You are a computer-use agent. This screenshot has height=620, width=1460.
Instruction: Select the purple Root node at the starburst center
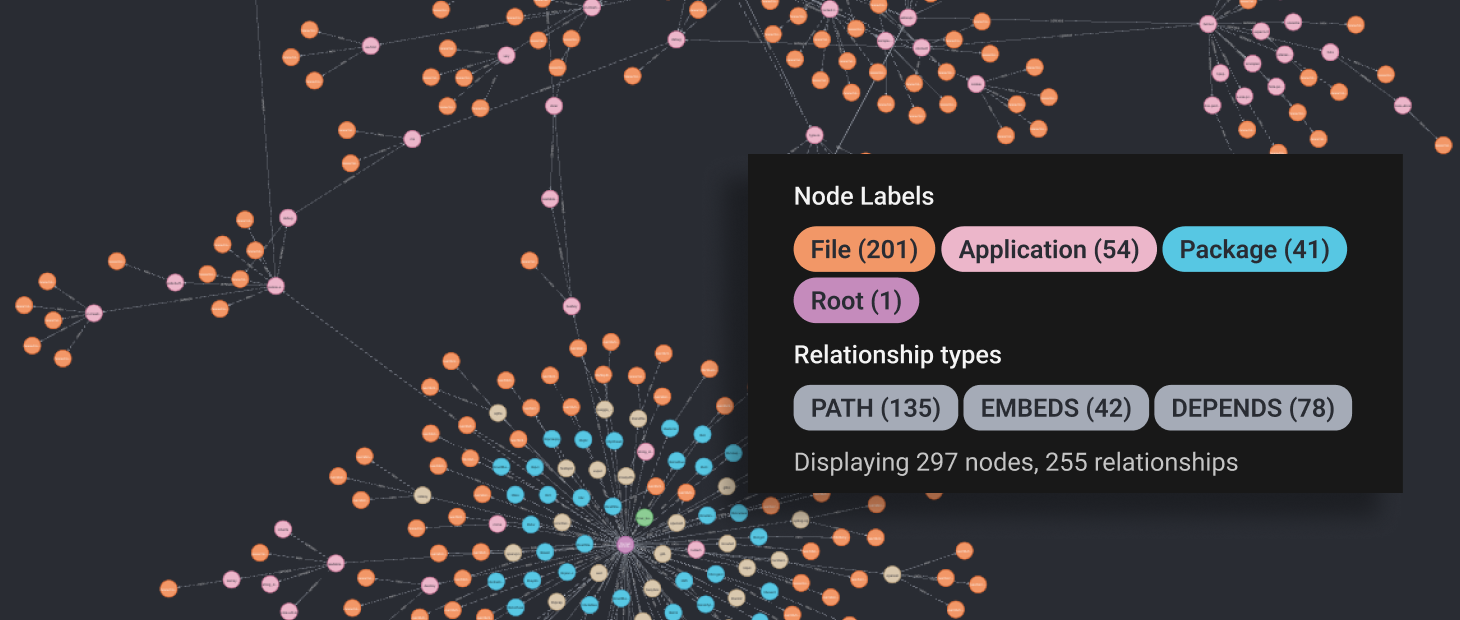pyautogui.click(x=625, y=545)
